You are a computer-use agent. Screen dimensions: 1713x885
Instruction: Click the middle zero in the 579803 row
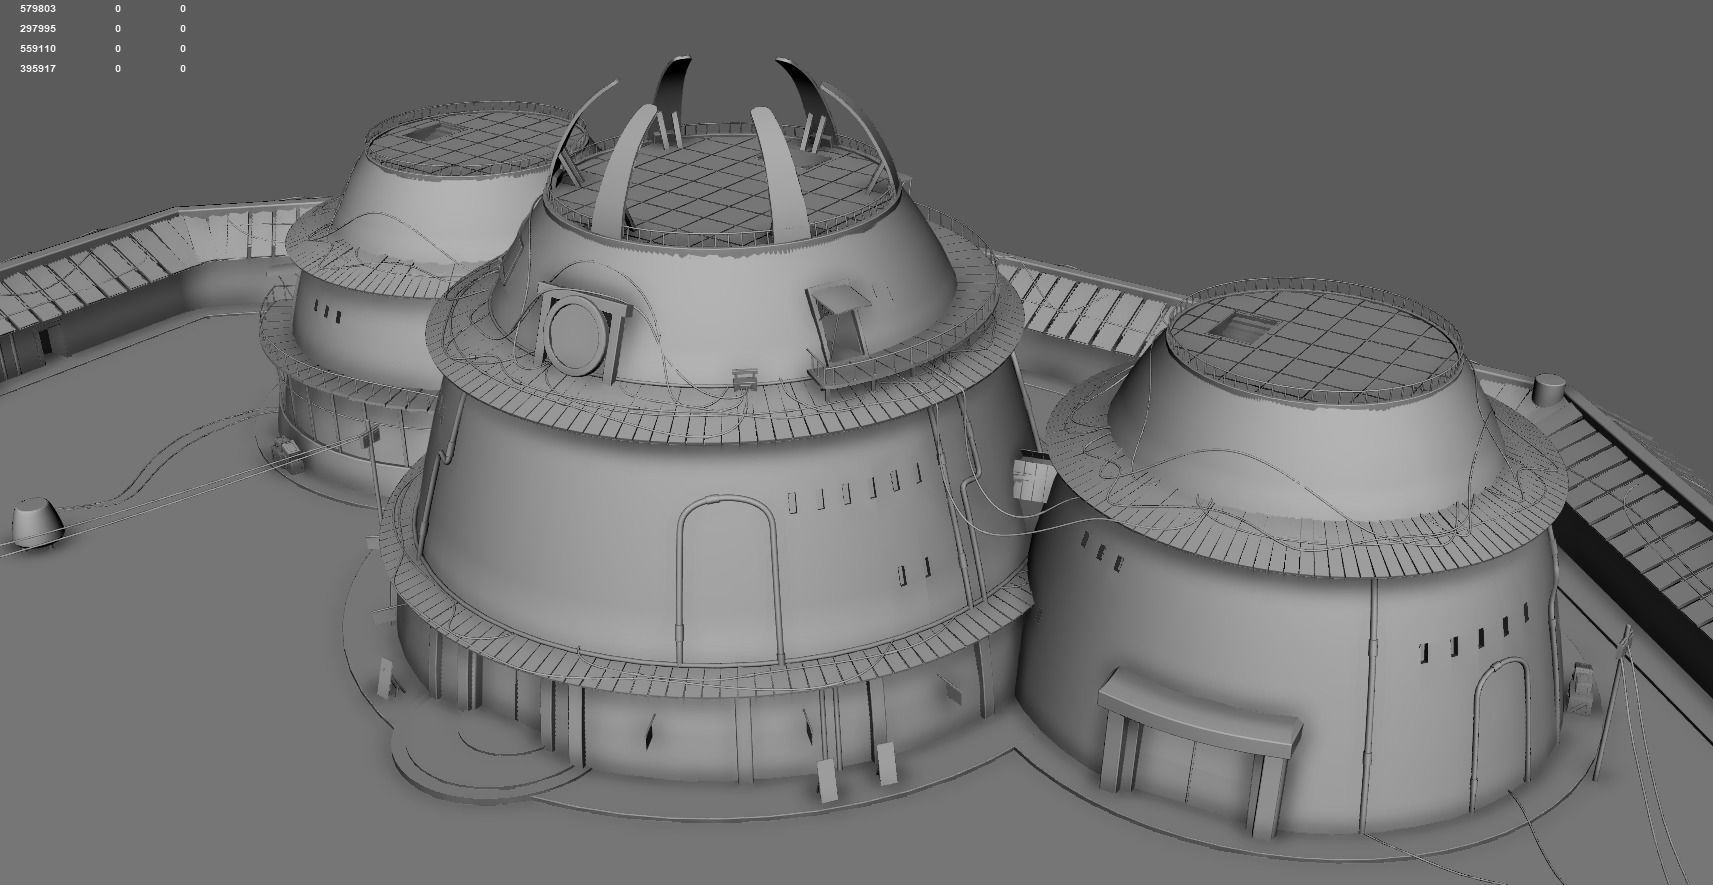(x=118, y=8)
